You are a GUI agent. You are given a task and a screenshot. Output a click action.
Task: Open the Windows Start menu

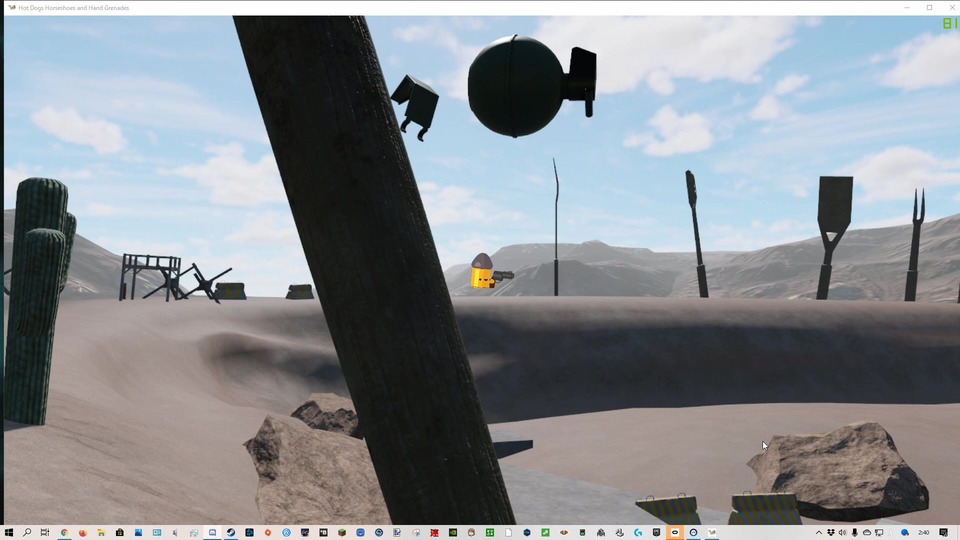pos(9,533)
